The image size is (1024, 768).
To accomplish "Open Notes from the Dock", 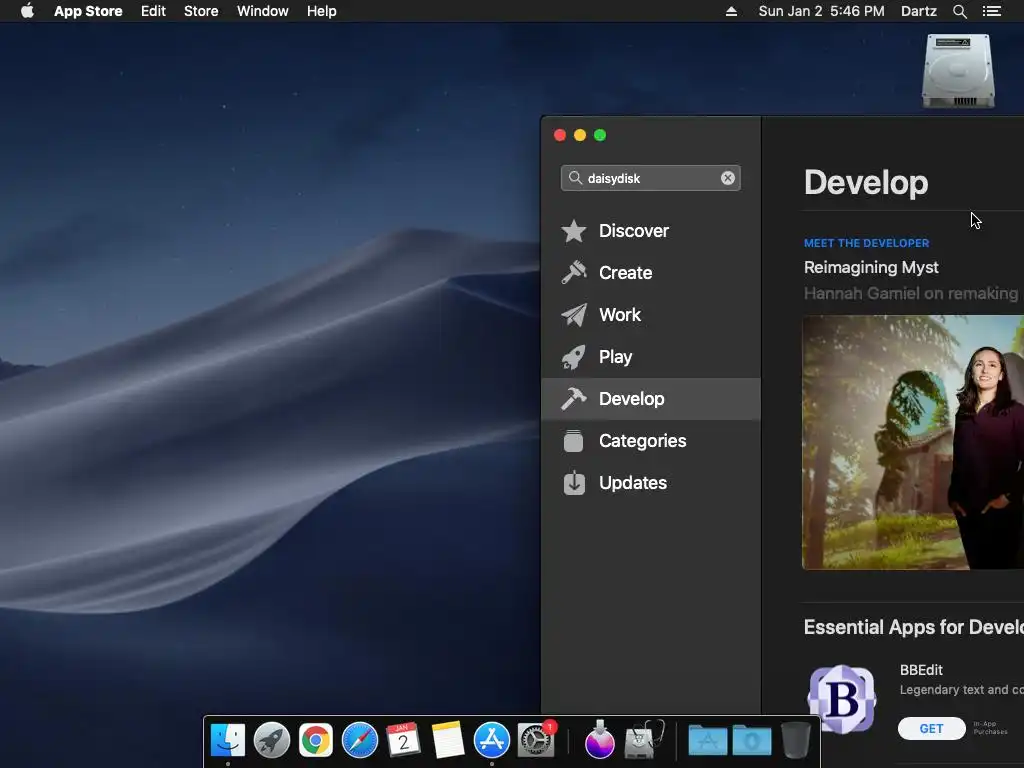I will [x=447, y=740].
